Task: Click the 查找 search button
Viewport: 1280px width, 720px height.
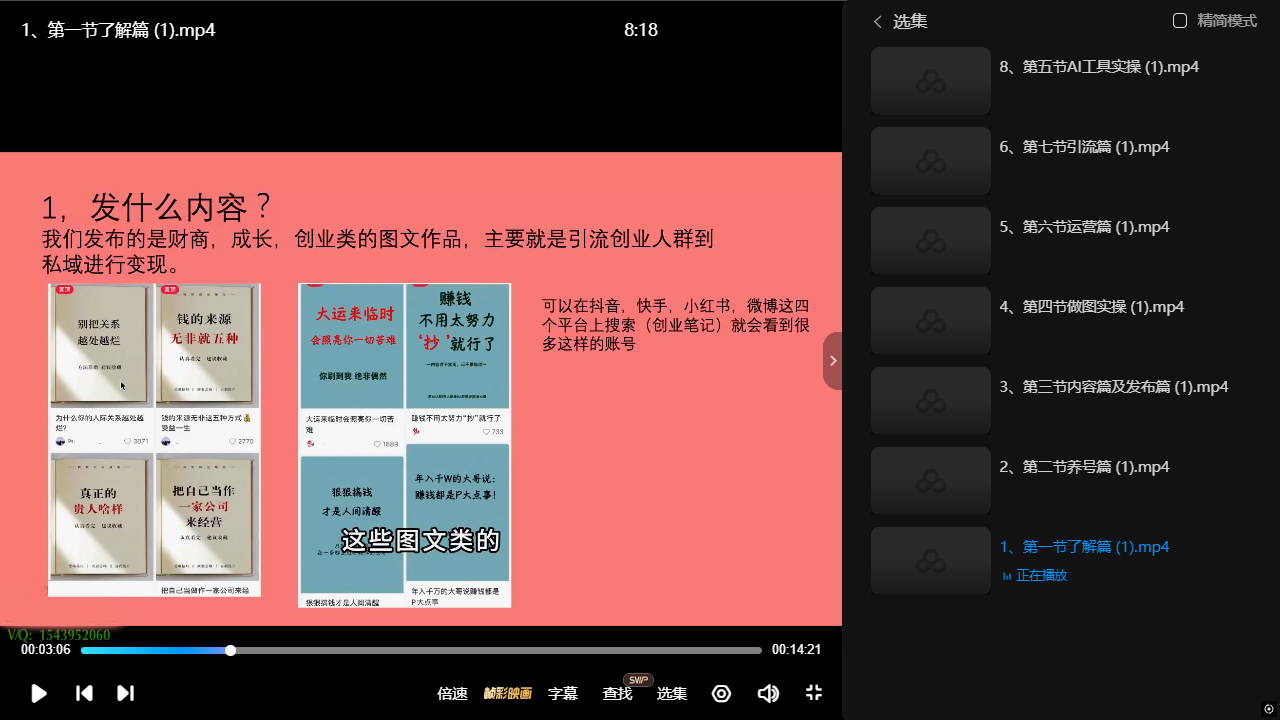Action: pos(617,693)
